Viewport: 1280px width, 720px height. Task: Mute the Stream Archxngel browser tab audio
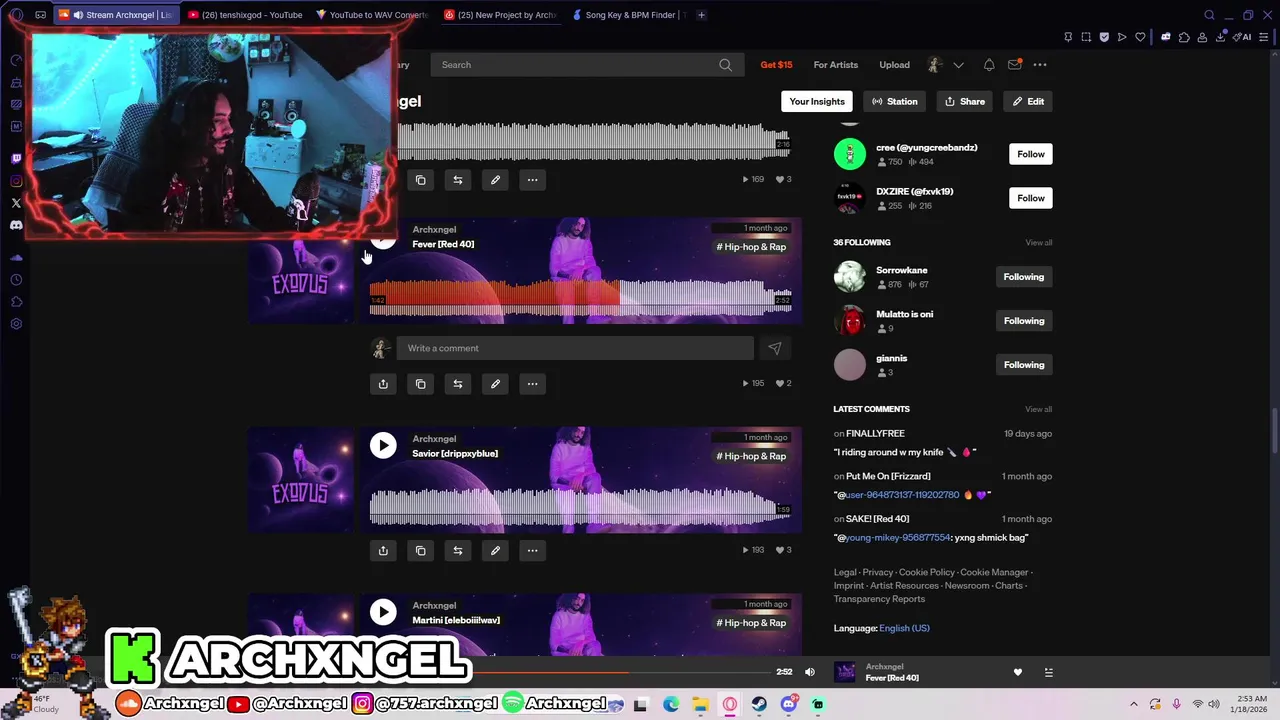(x=78, y=15)
